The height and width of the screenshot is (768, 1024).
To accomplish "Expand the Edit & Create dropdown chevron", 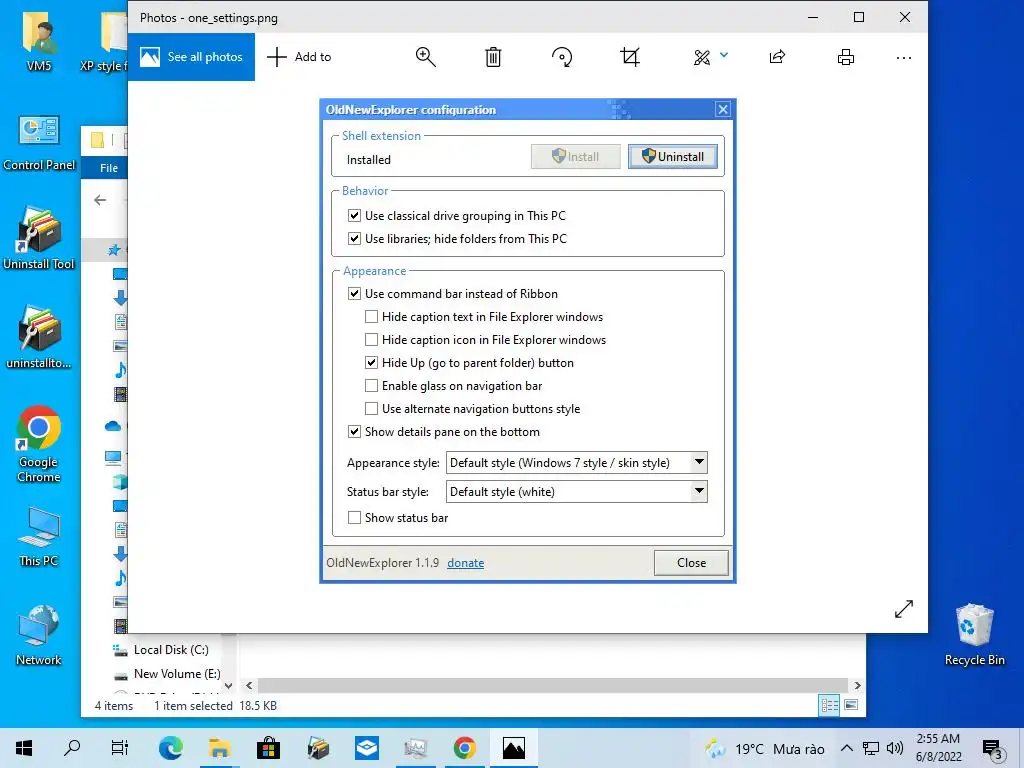I will [724, 56].
